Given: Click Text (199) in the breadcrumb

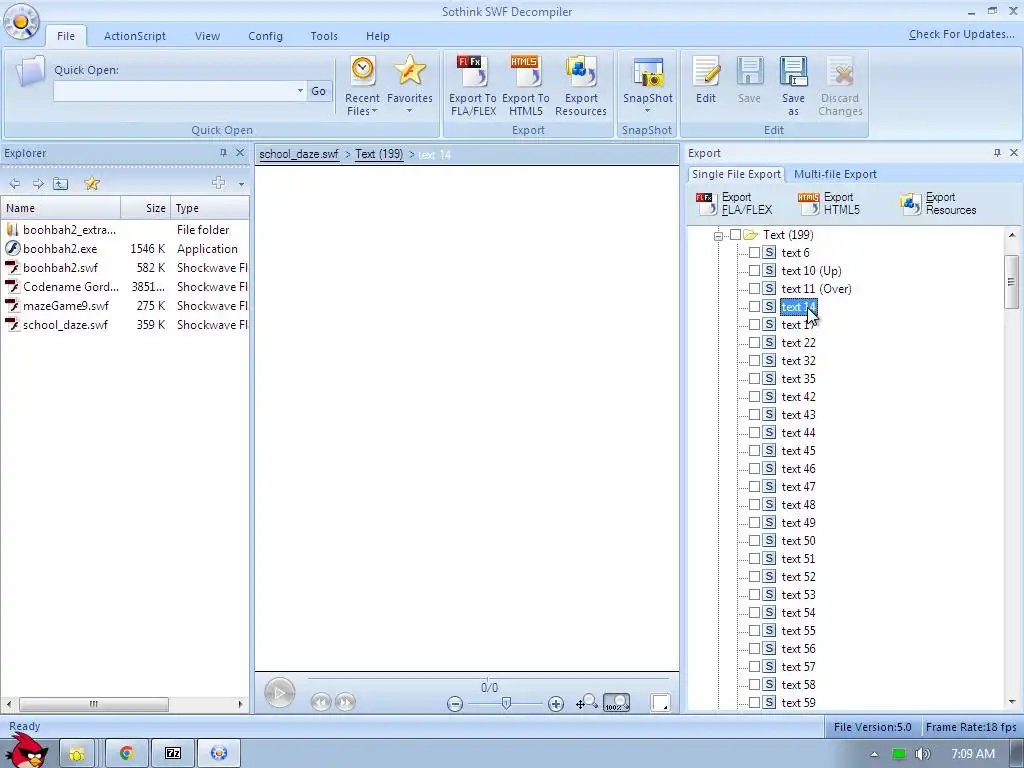Looking at the screenshot, I should coord(379,154).
